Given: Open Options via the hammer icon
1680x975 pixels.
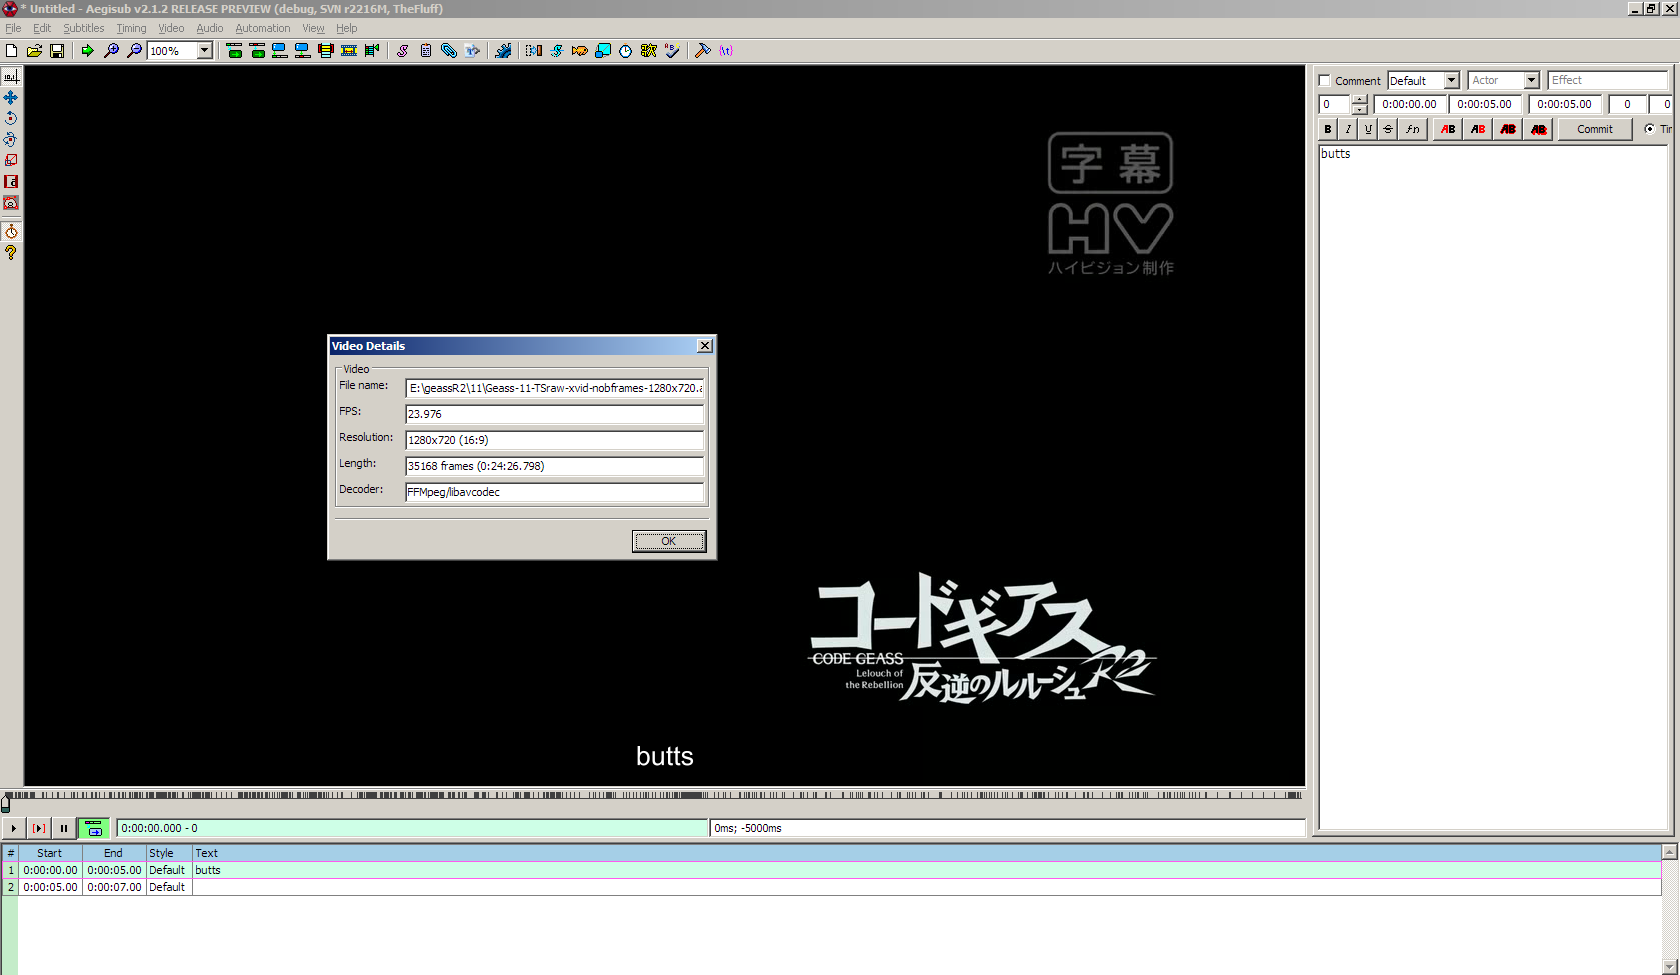Looking at the screenshot, I should (703, 51).
